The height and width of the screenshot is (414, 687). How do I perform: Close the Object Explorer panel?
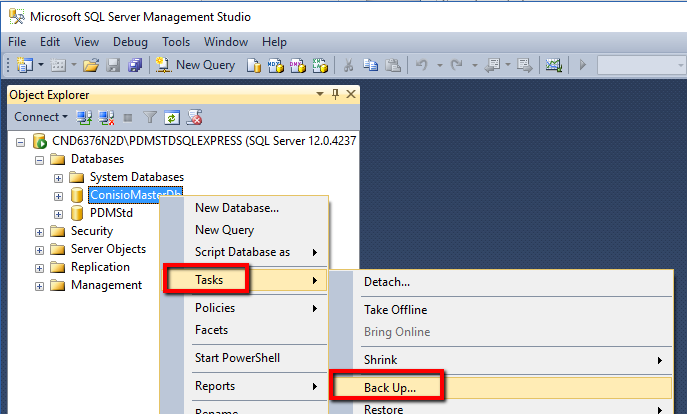click(351, 94)
